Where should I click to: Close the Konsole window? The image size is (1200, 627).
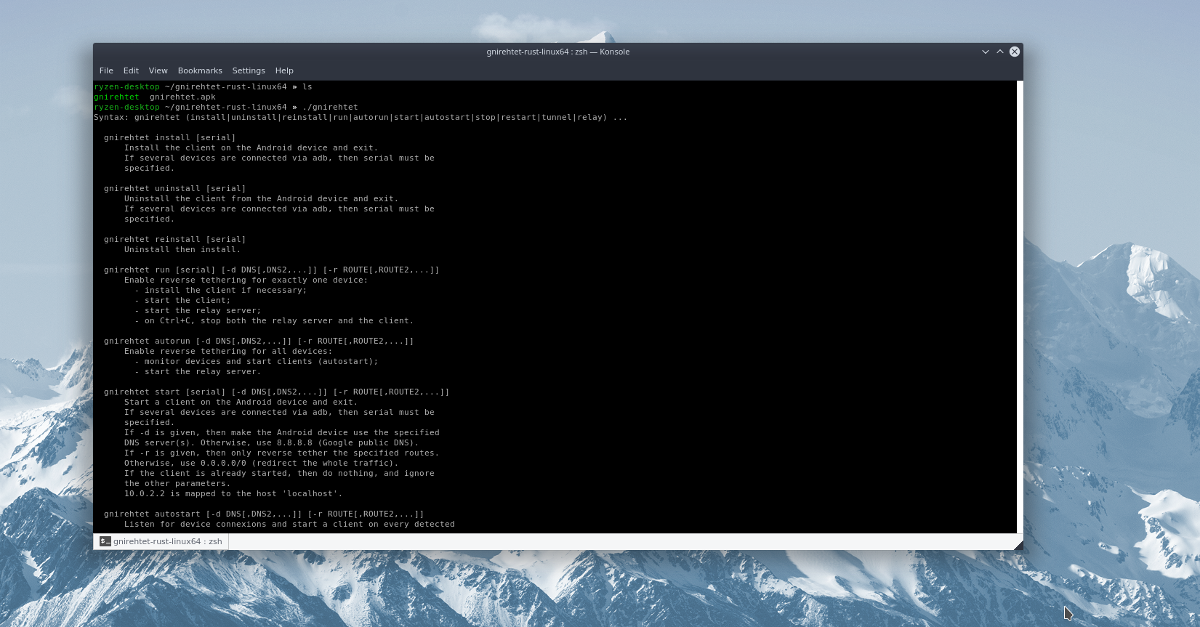click(x=1013, y=51)
